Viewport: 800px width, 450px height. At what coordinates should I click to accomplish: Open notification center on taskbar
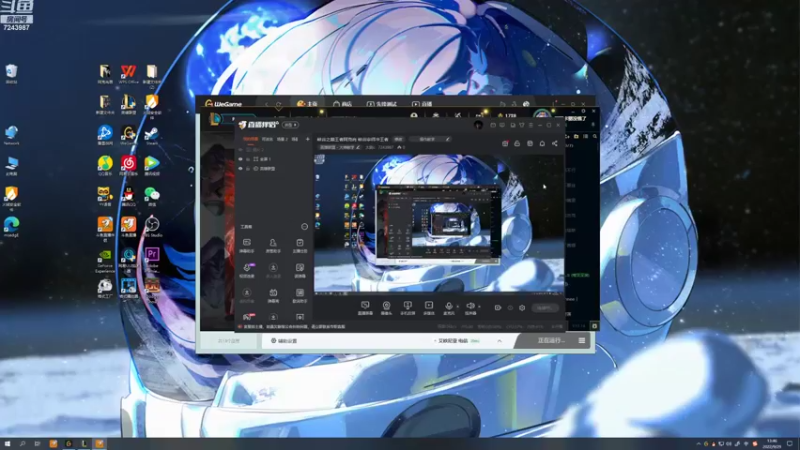pyautogui.click(x=790, y=444)
